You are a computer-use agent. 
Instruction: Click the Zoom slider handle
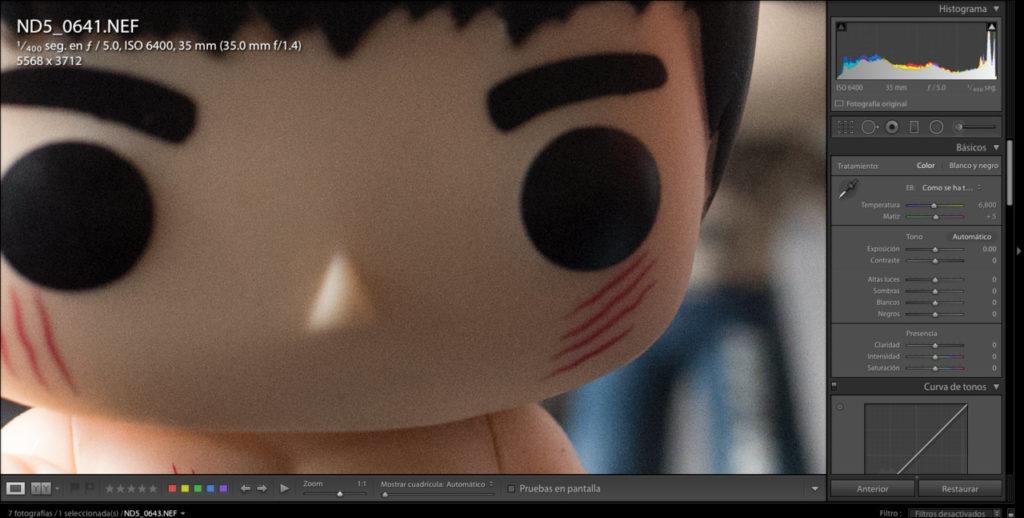point(340,494)
